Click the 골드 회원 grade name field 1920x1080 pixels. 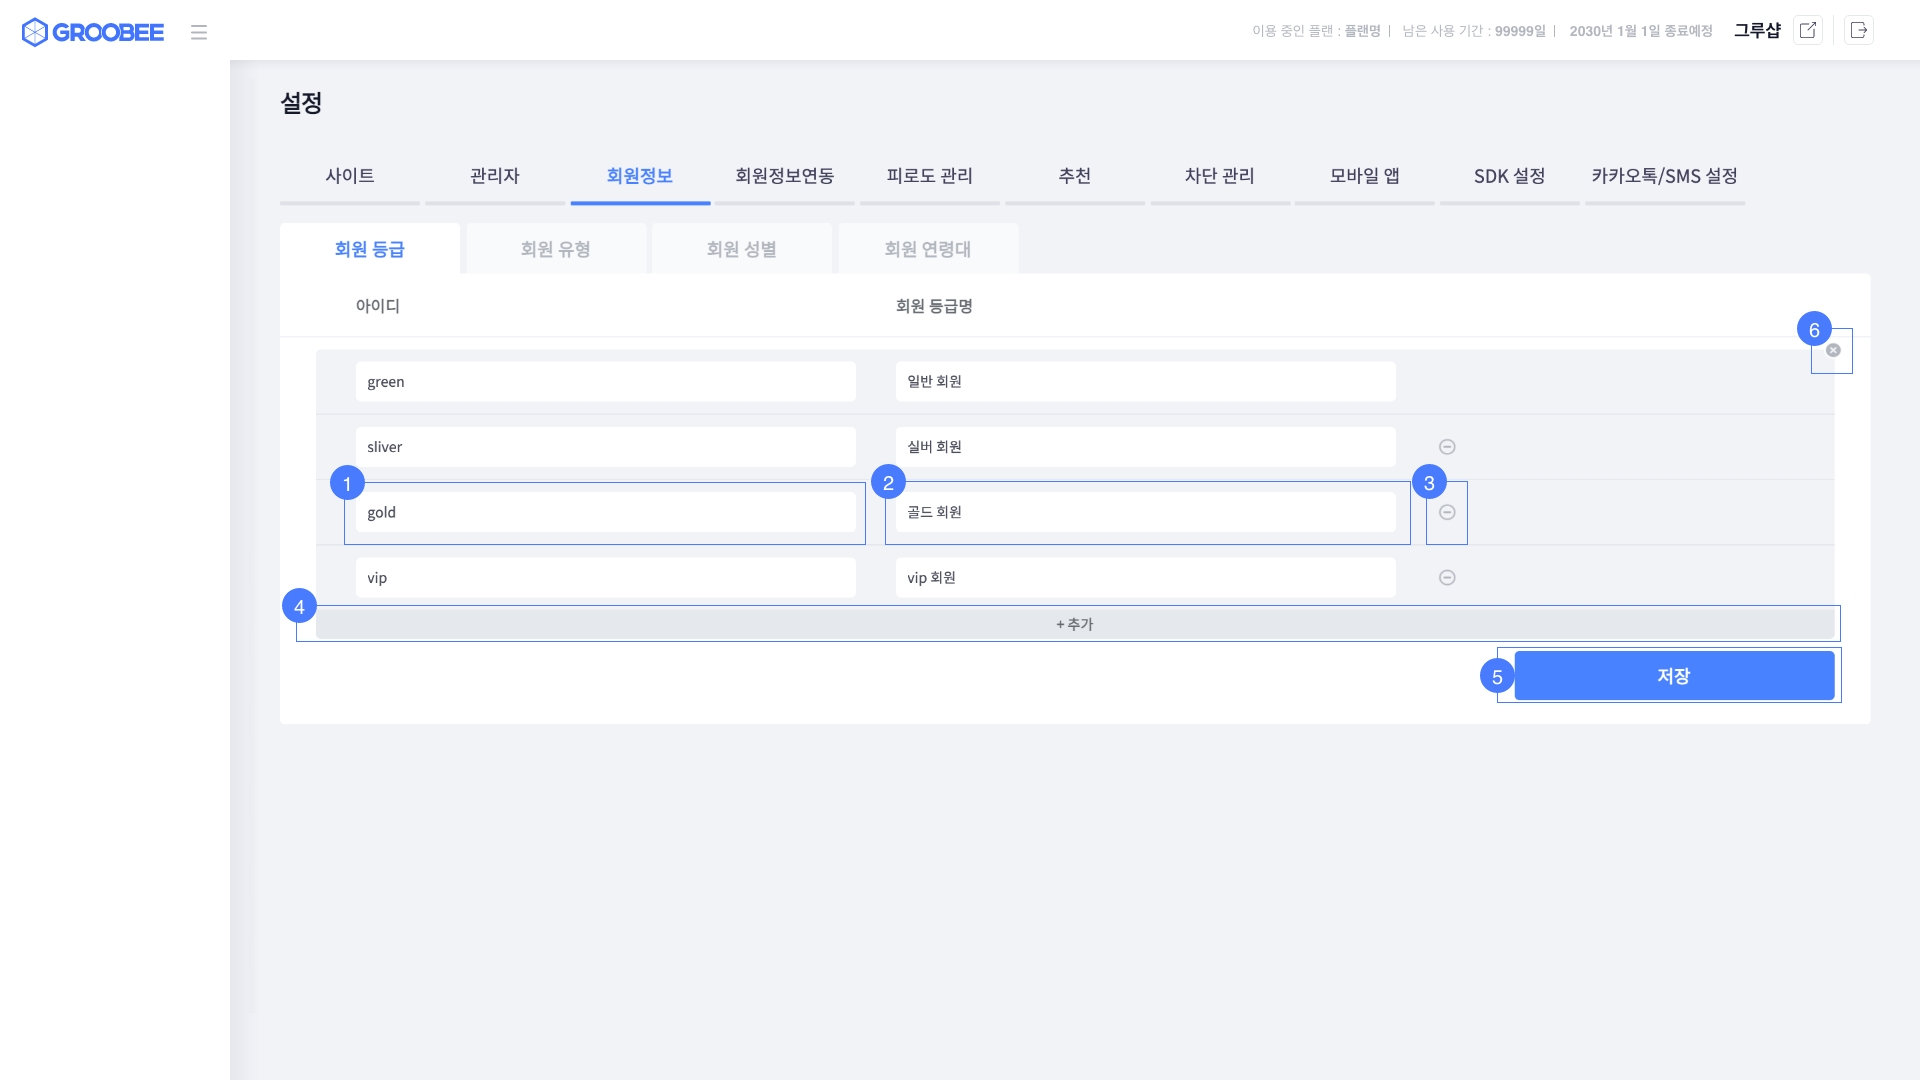coord(1145,512)
